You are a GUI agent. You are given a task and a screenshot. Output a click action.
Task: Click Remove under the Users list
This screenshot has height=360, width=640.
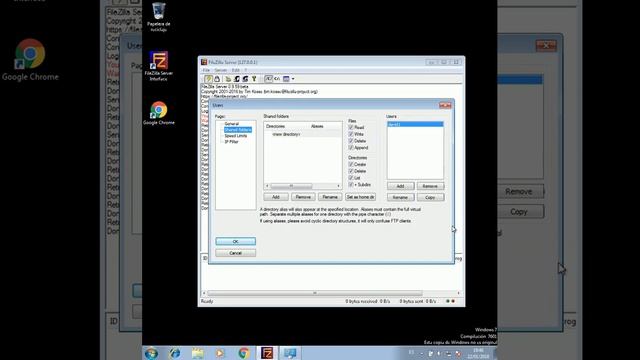(x=430, y=186)
